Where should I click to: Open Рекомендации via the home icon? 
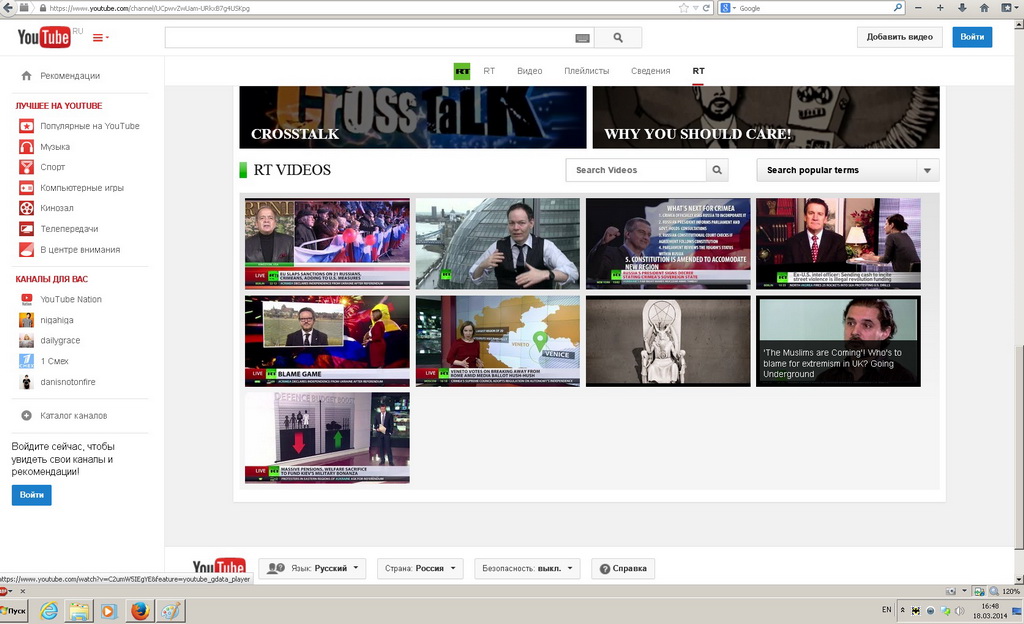click(x=26, y=76)
